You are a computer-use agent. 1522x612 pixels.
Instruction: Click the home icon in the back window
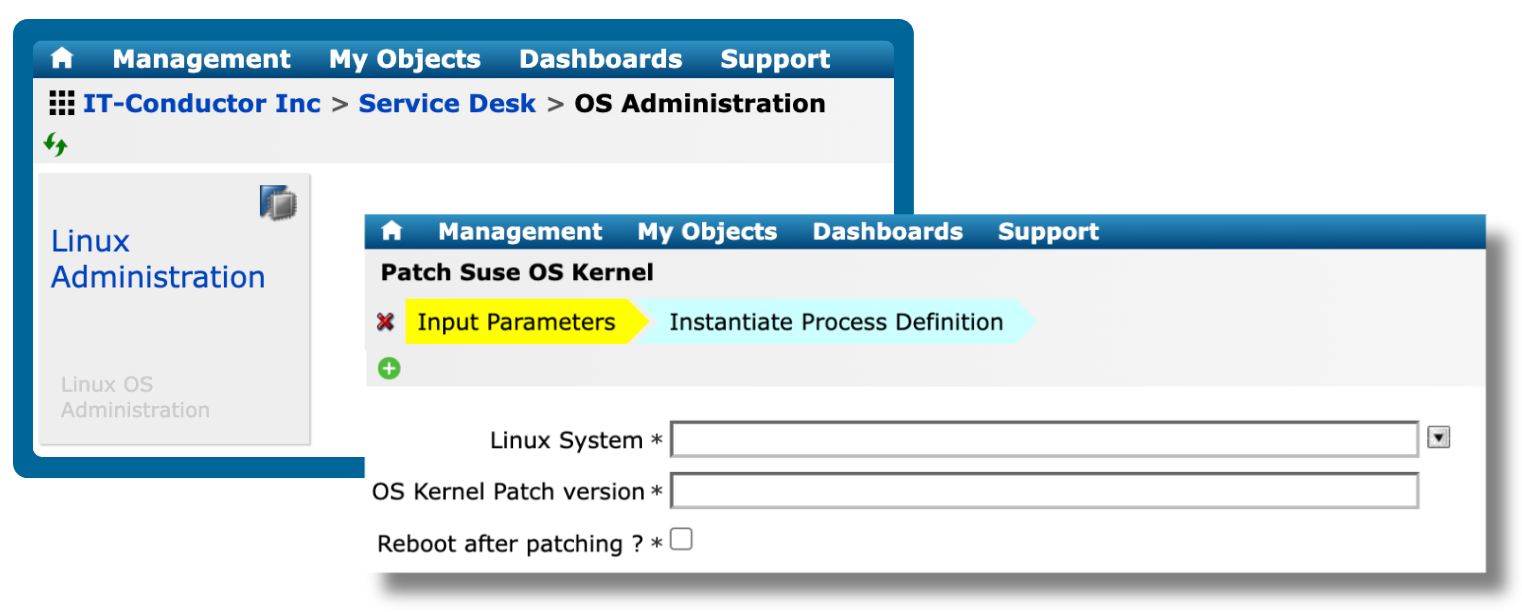pyautogui.click(x=62, y=59)
